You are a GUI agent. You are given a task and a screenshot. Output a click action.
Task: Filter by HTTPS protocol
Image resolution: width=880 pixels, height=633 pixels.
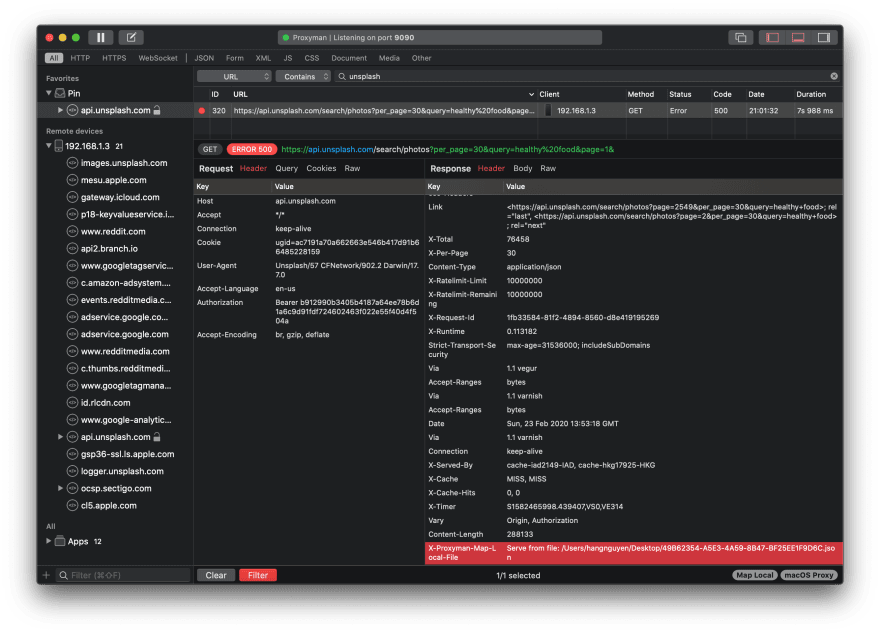(114, 58)
